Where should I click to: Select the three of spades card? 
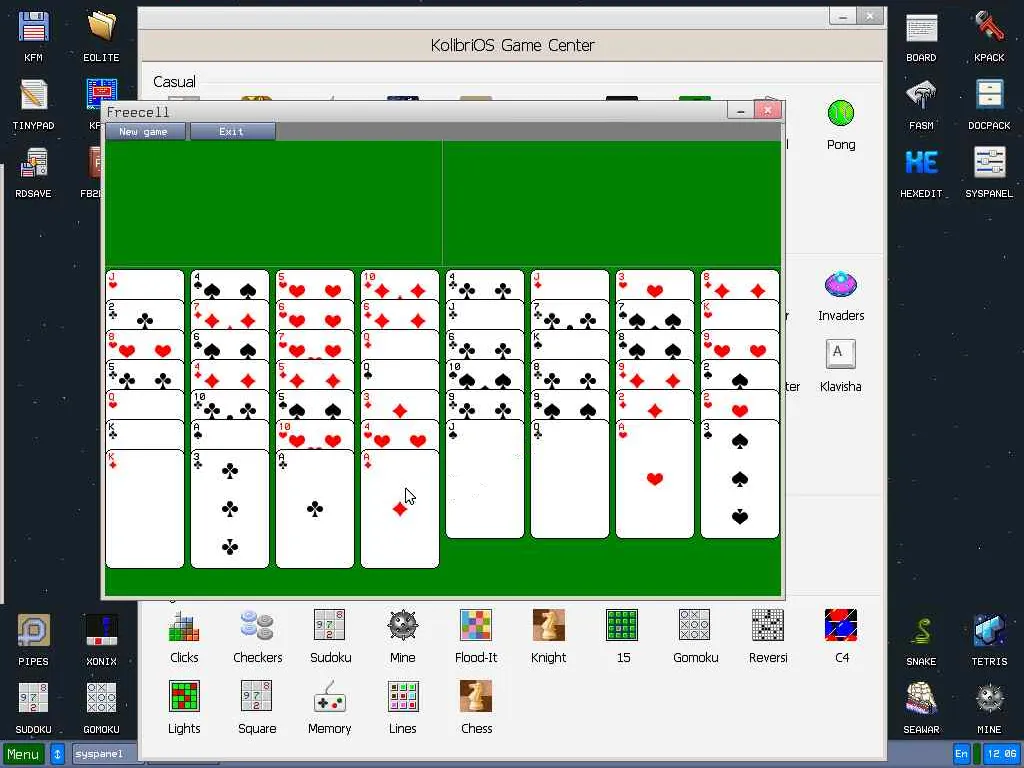[739, 480]
